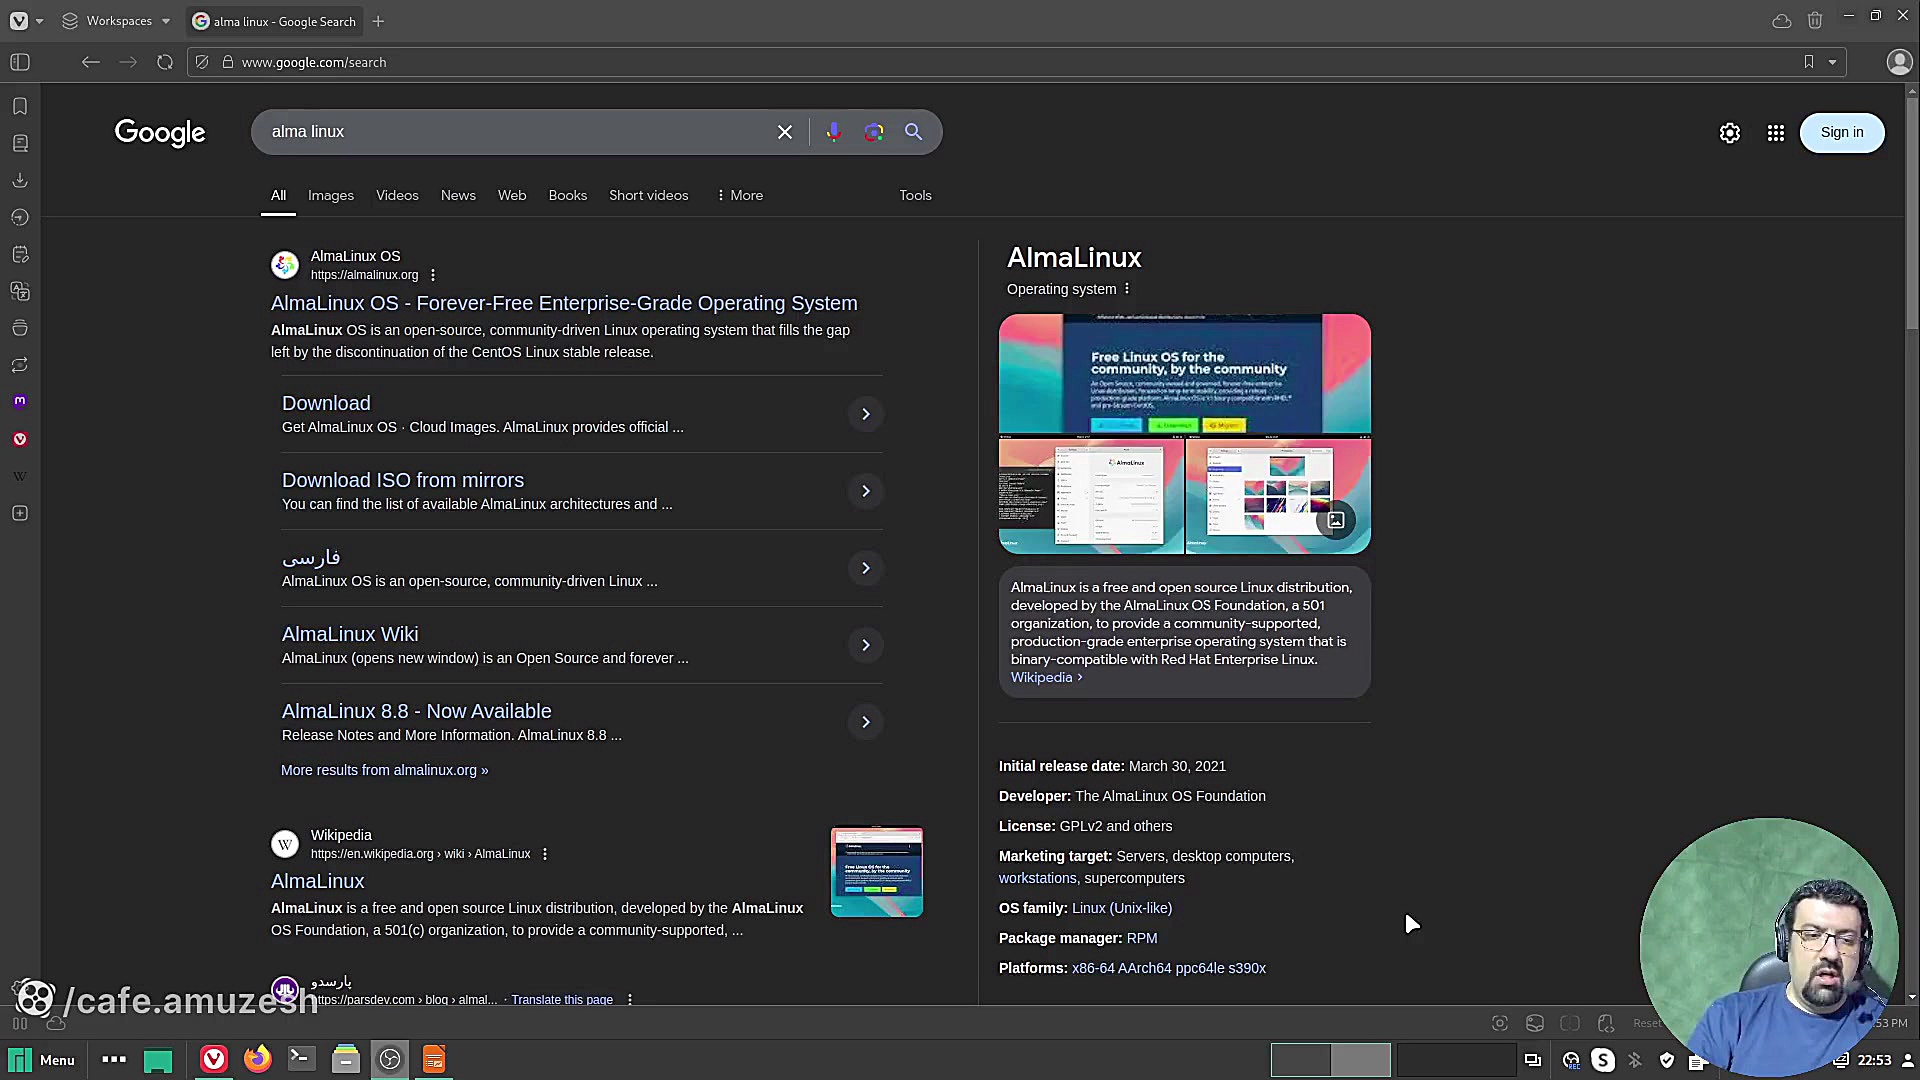The image size is (1920, 1080).
Task: Open Reading List panel in sidebar
Action: click(20, 143)
